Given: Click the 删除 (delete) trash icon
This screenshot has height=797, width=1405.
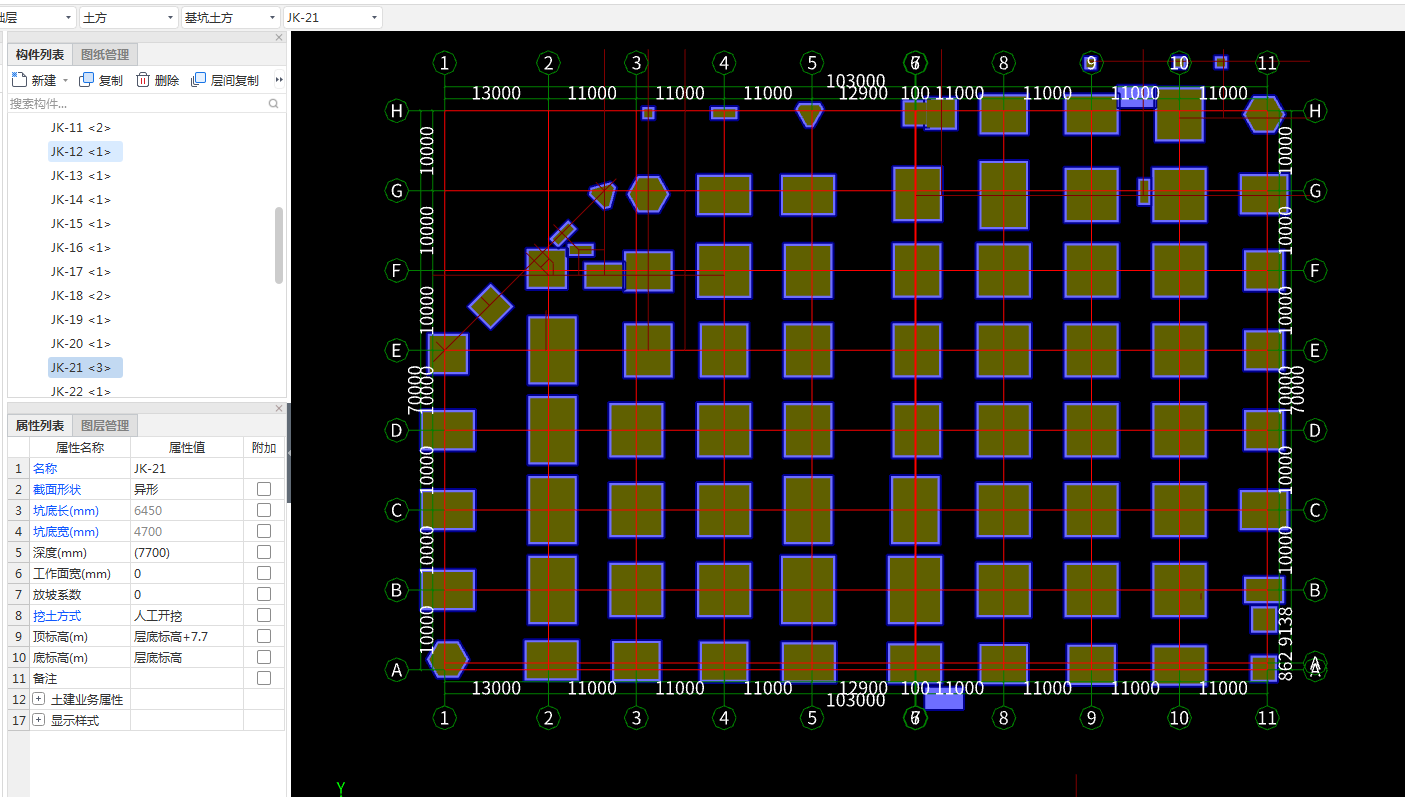Looking at the screenshot, I should click(143, 80).
